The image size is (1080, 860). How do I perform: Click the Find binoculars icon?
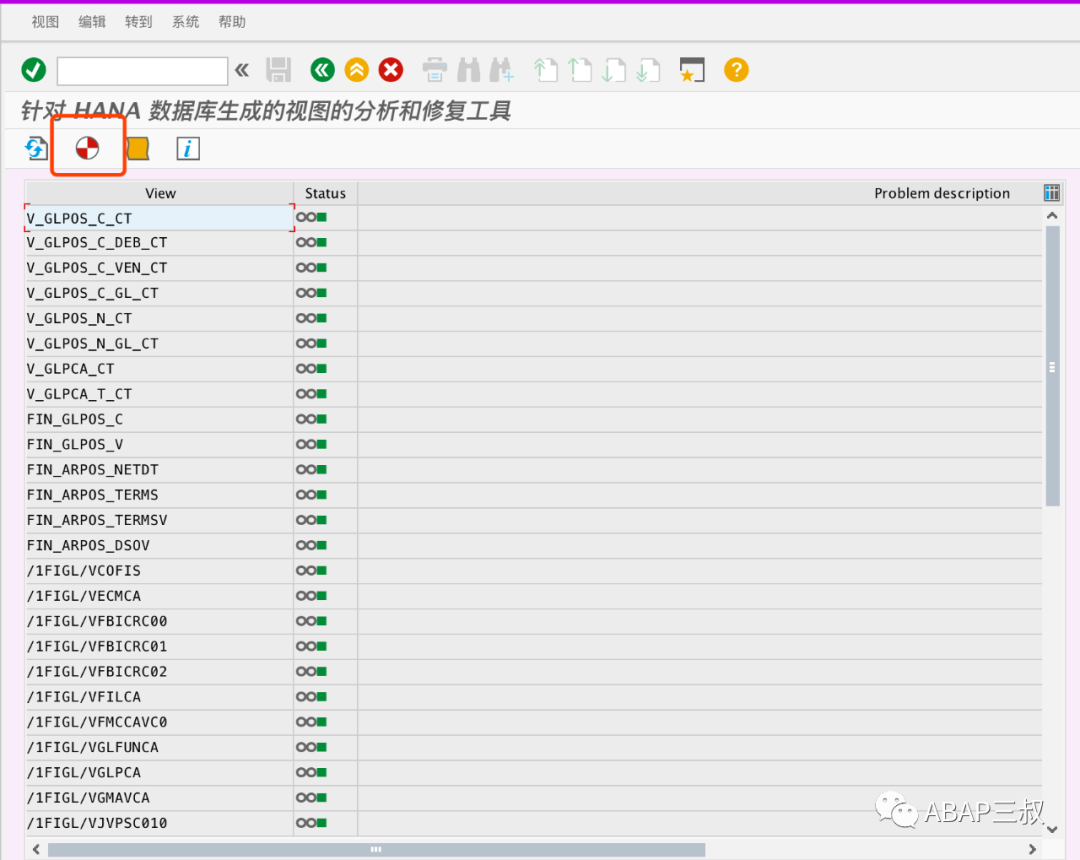pyautogui.click(x=468, y=70)
